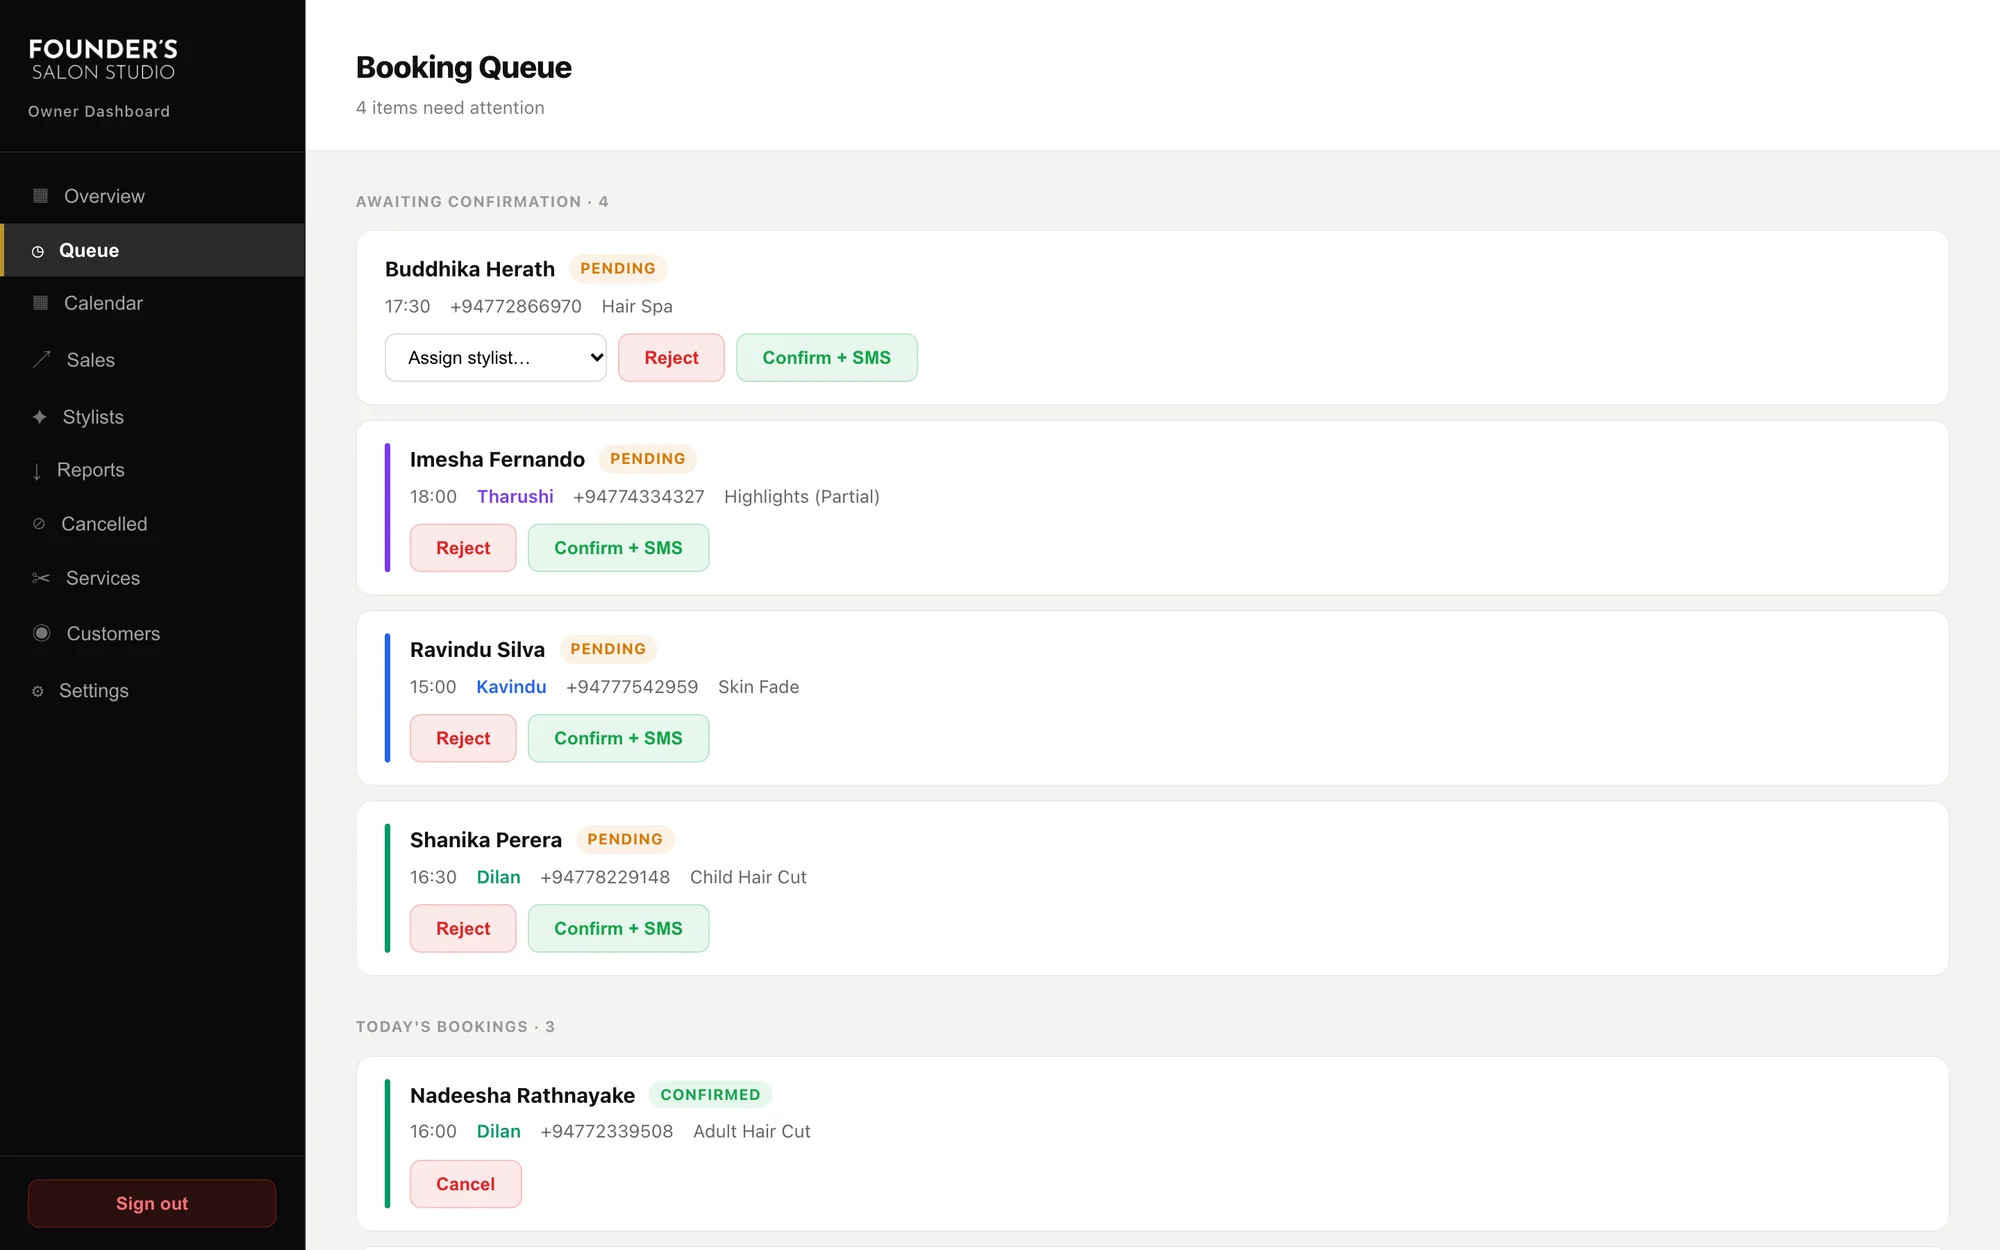Click the Overview grid icon in sidebar
The height and width of the screenshot is (1250, 2000).
click(x=40, y=196)
